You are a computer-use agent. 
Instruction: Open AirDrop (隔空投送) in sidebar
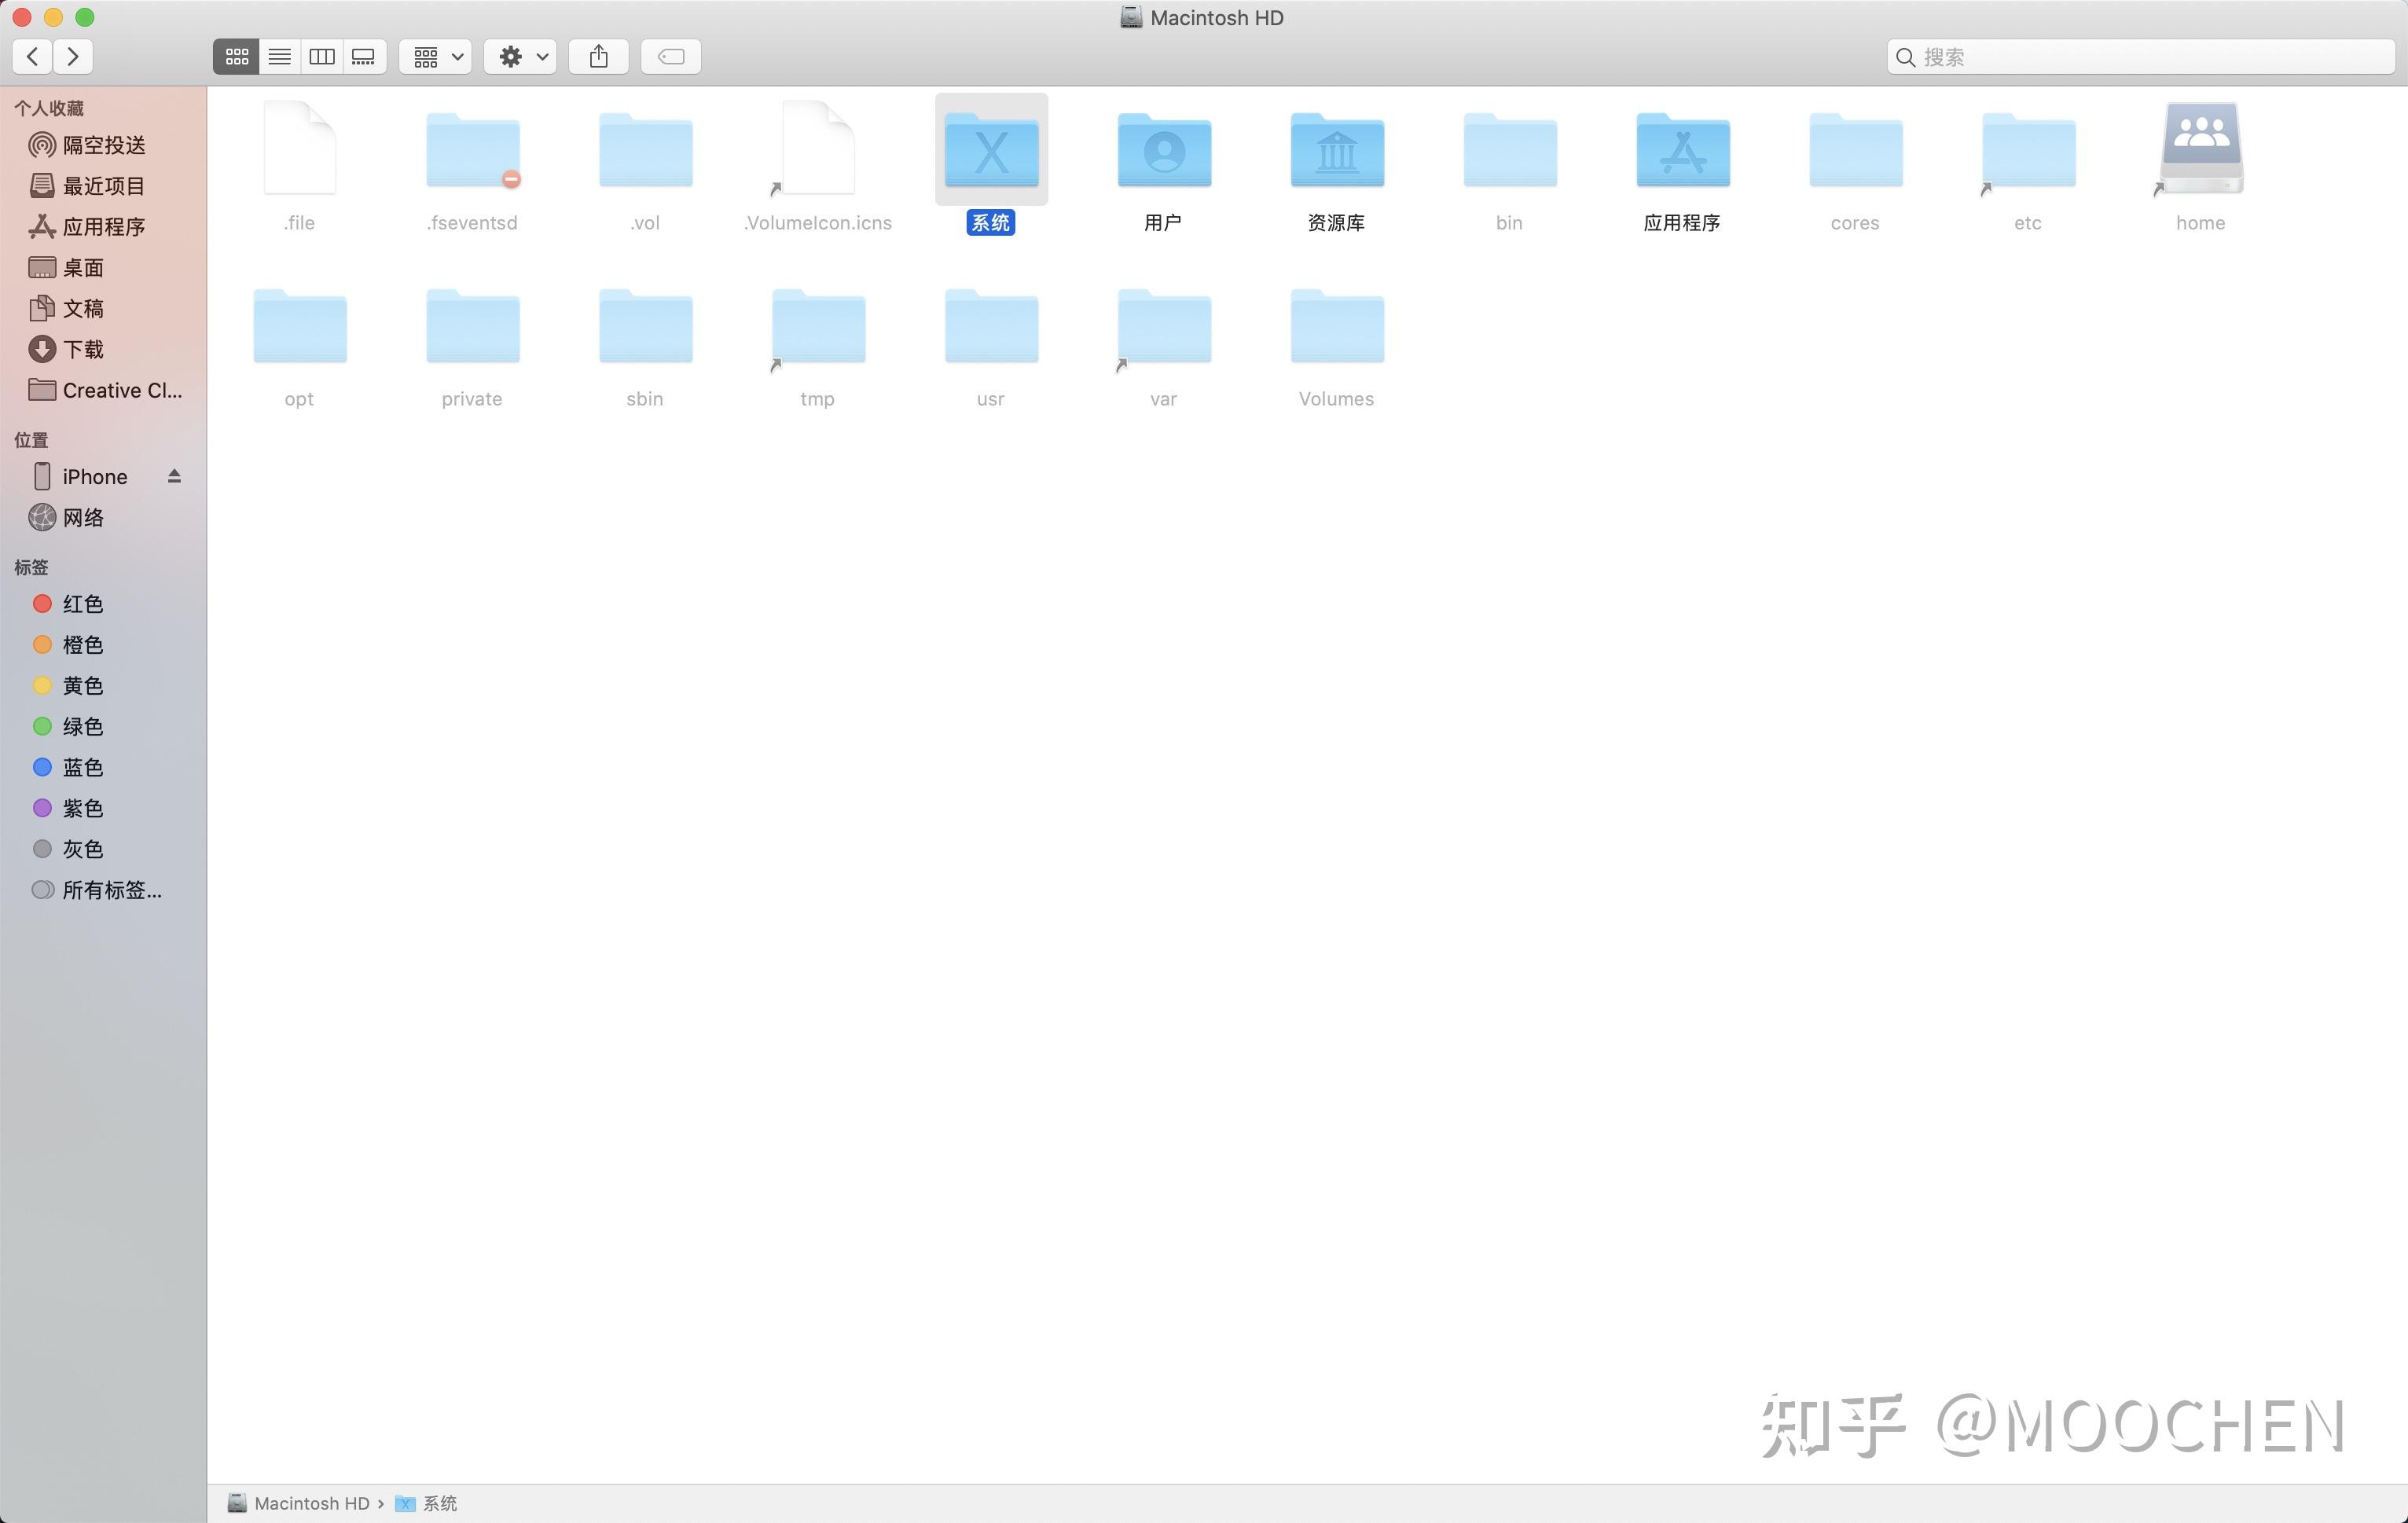point(103,145)
